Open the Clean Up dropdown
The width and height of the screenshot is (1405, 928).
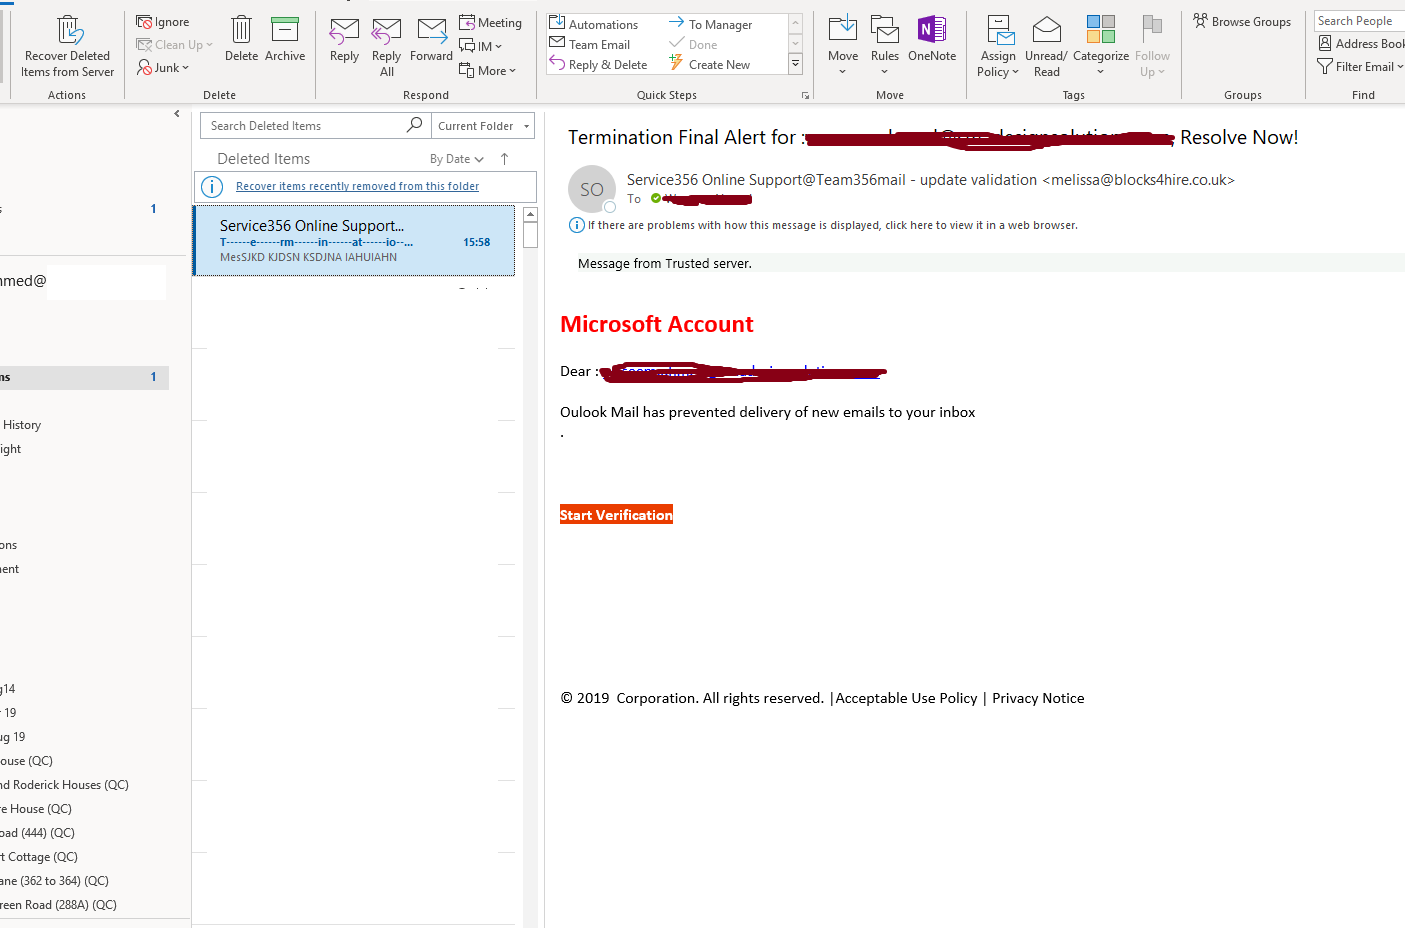[175, 45]
